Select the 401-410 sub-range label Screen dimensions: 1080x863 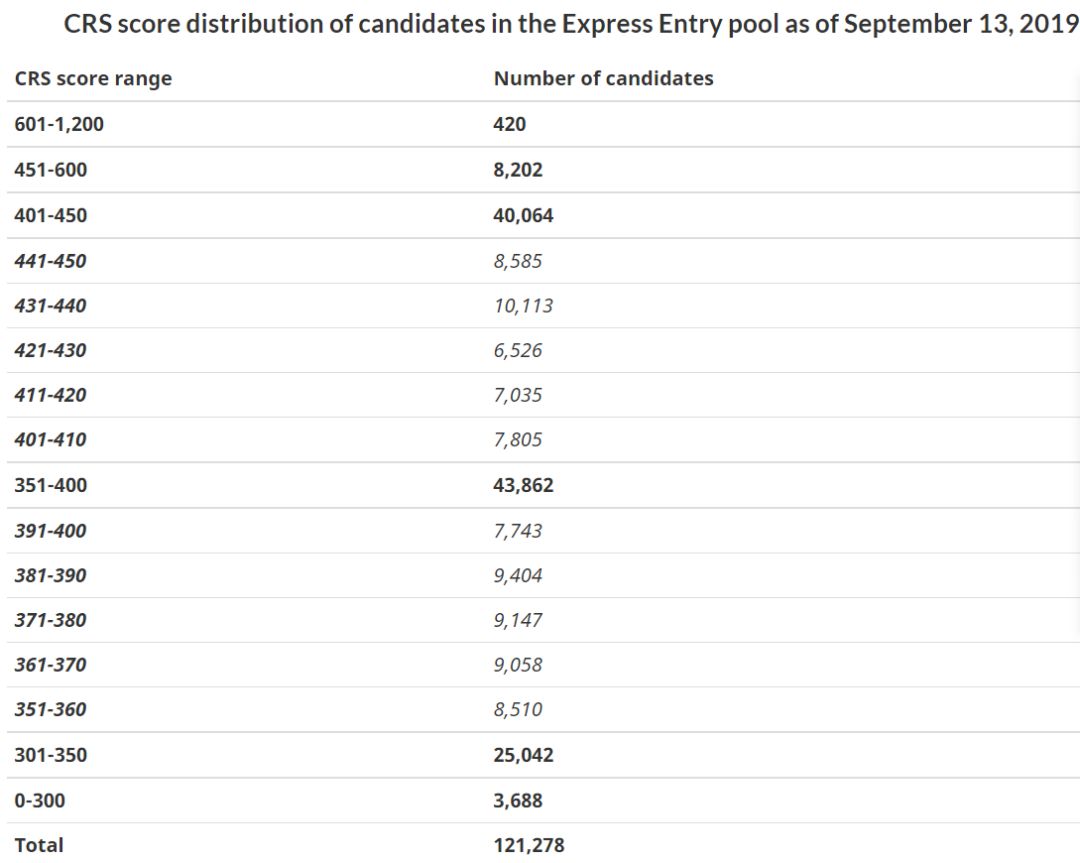(x=51, y=440)
